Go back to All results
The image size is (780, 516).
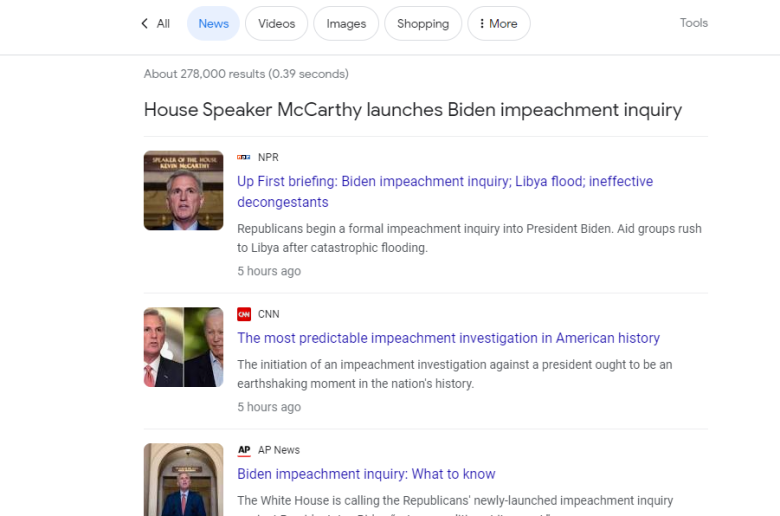(163, 24)
